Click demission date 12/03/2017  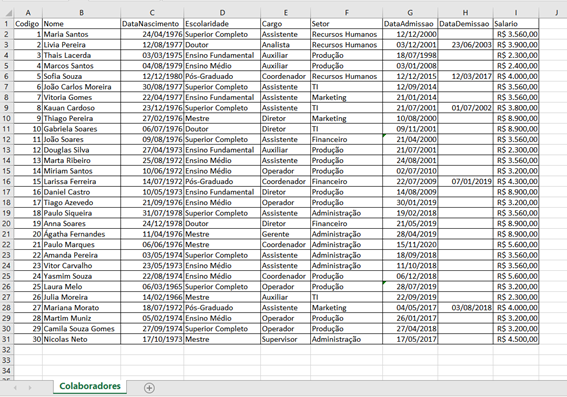pos(465,76)
